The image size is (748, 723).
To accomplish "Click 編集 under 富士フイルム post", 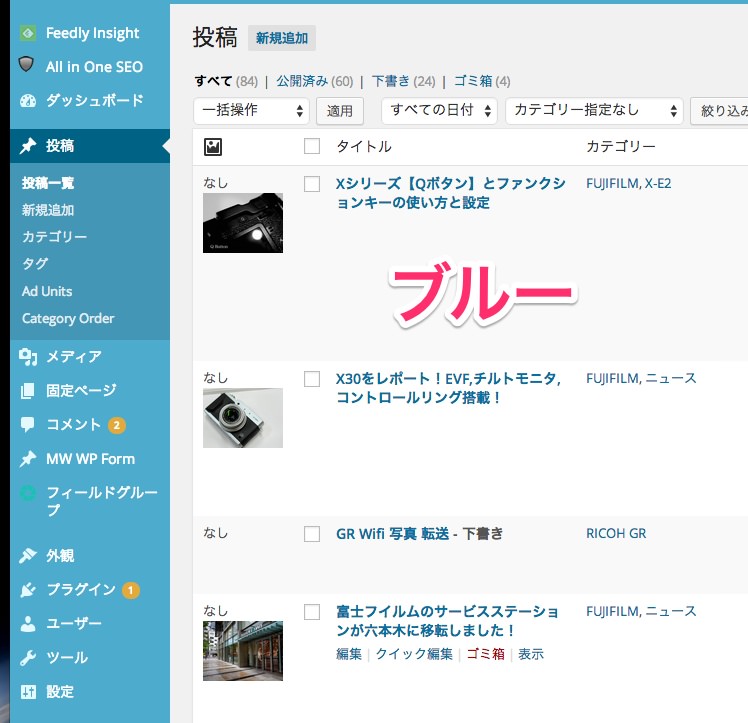I will click(349, 654).
